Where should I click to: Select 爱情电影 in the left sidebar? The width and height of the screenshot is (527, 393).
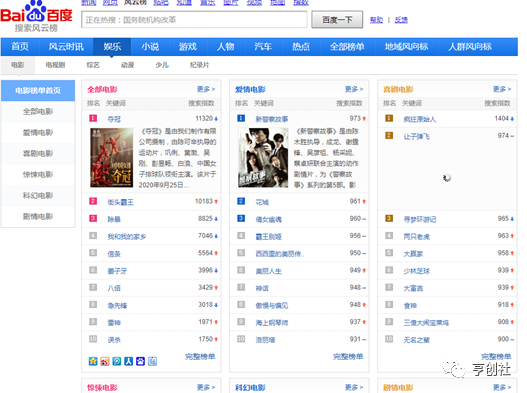(x=38, y=133)
